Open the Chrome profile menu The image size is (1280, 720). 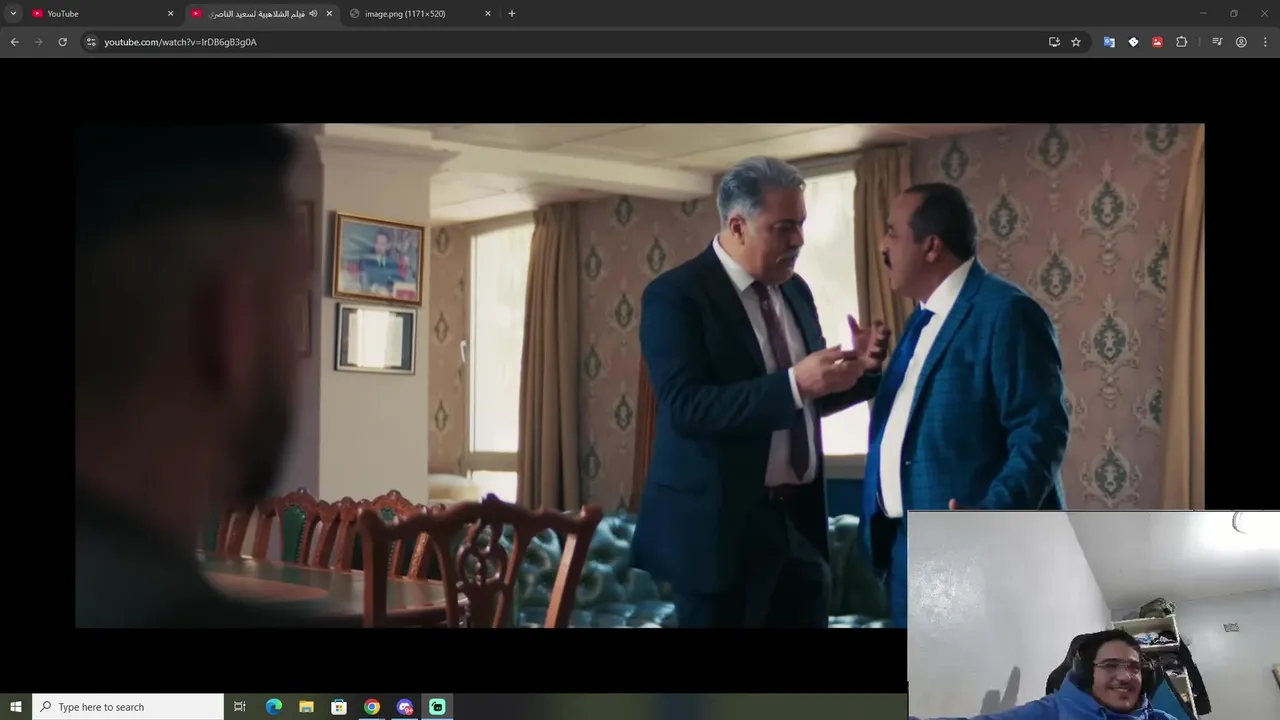(1241, 42)
